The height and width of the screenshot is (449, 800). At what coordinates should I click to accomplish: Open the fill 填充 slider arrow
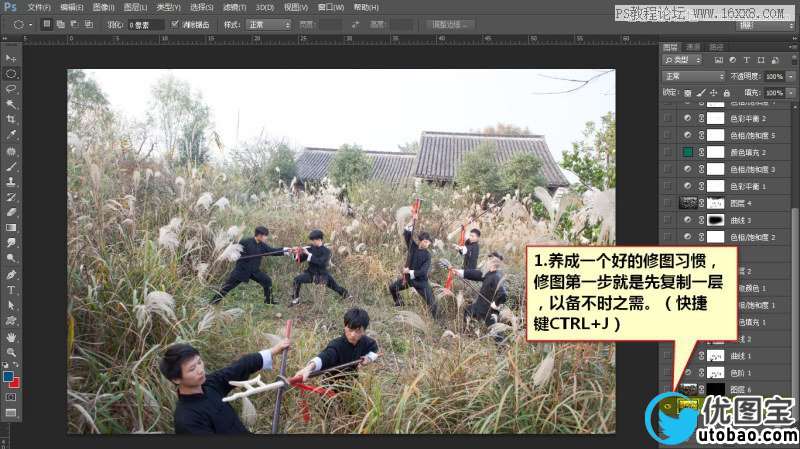point(791,93)
